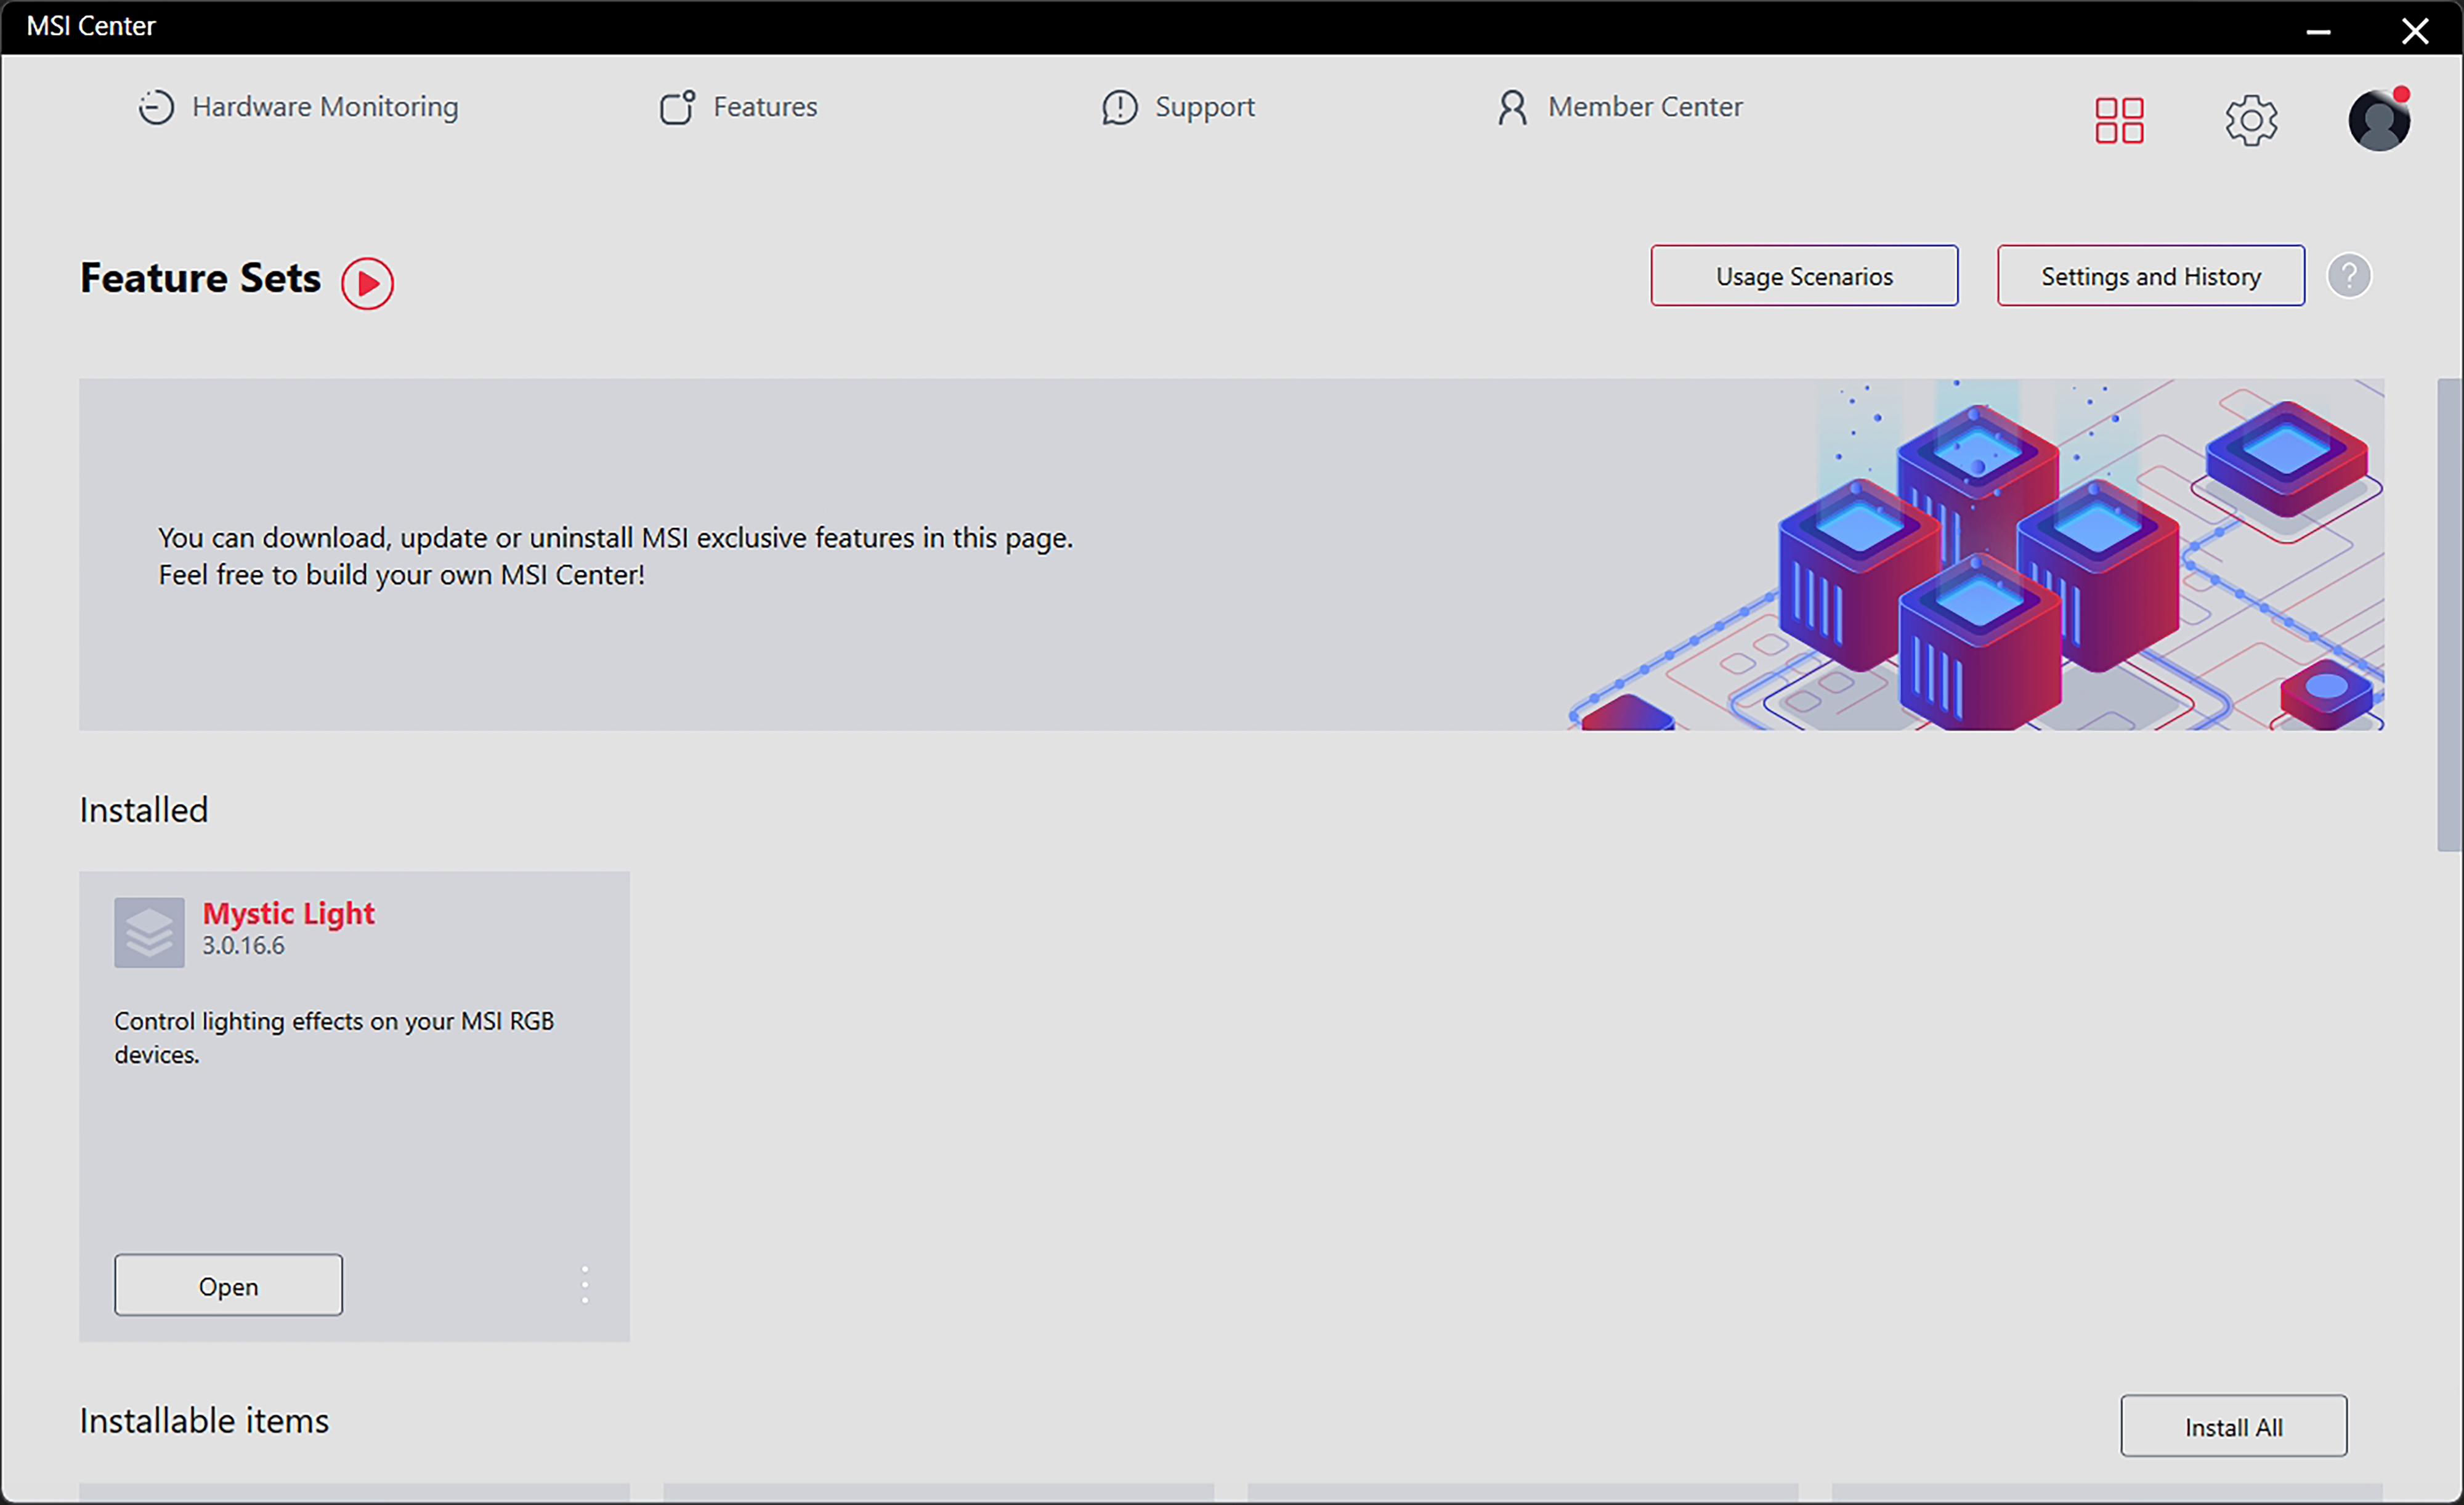Screen dimensions: 2464x1505
Task: Open the red feature grid icon
Action: [2119, 121]
